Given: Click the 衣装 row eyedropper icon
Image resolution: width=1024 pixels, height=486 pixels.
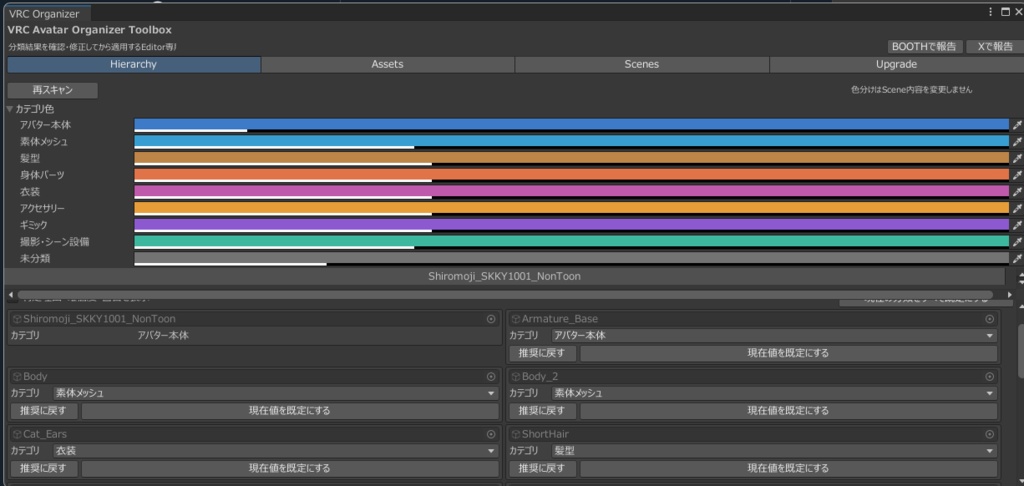Looking at the screenshot, I should coord(1017,191).
